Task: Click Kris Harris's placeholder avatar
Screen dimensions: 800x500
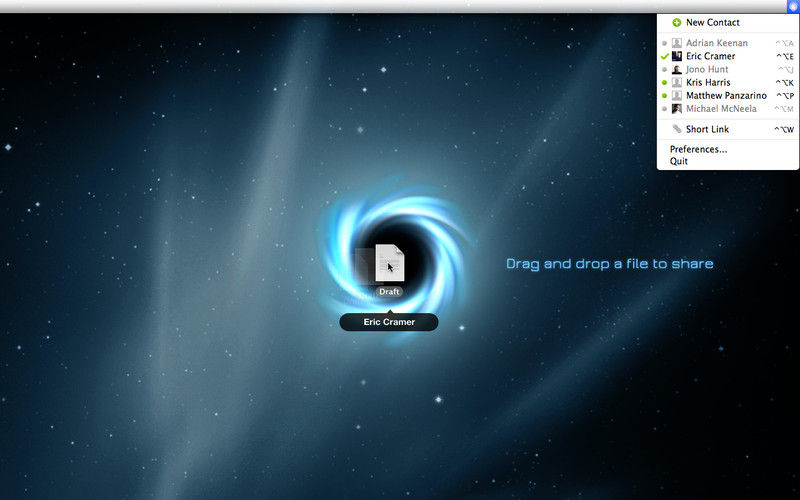Action: click(677, 83)
